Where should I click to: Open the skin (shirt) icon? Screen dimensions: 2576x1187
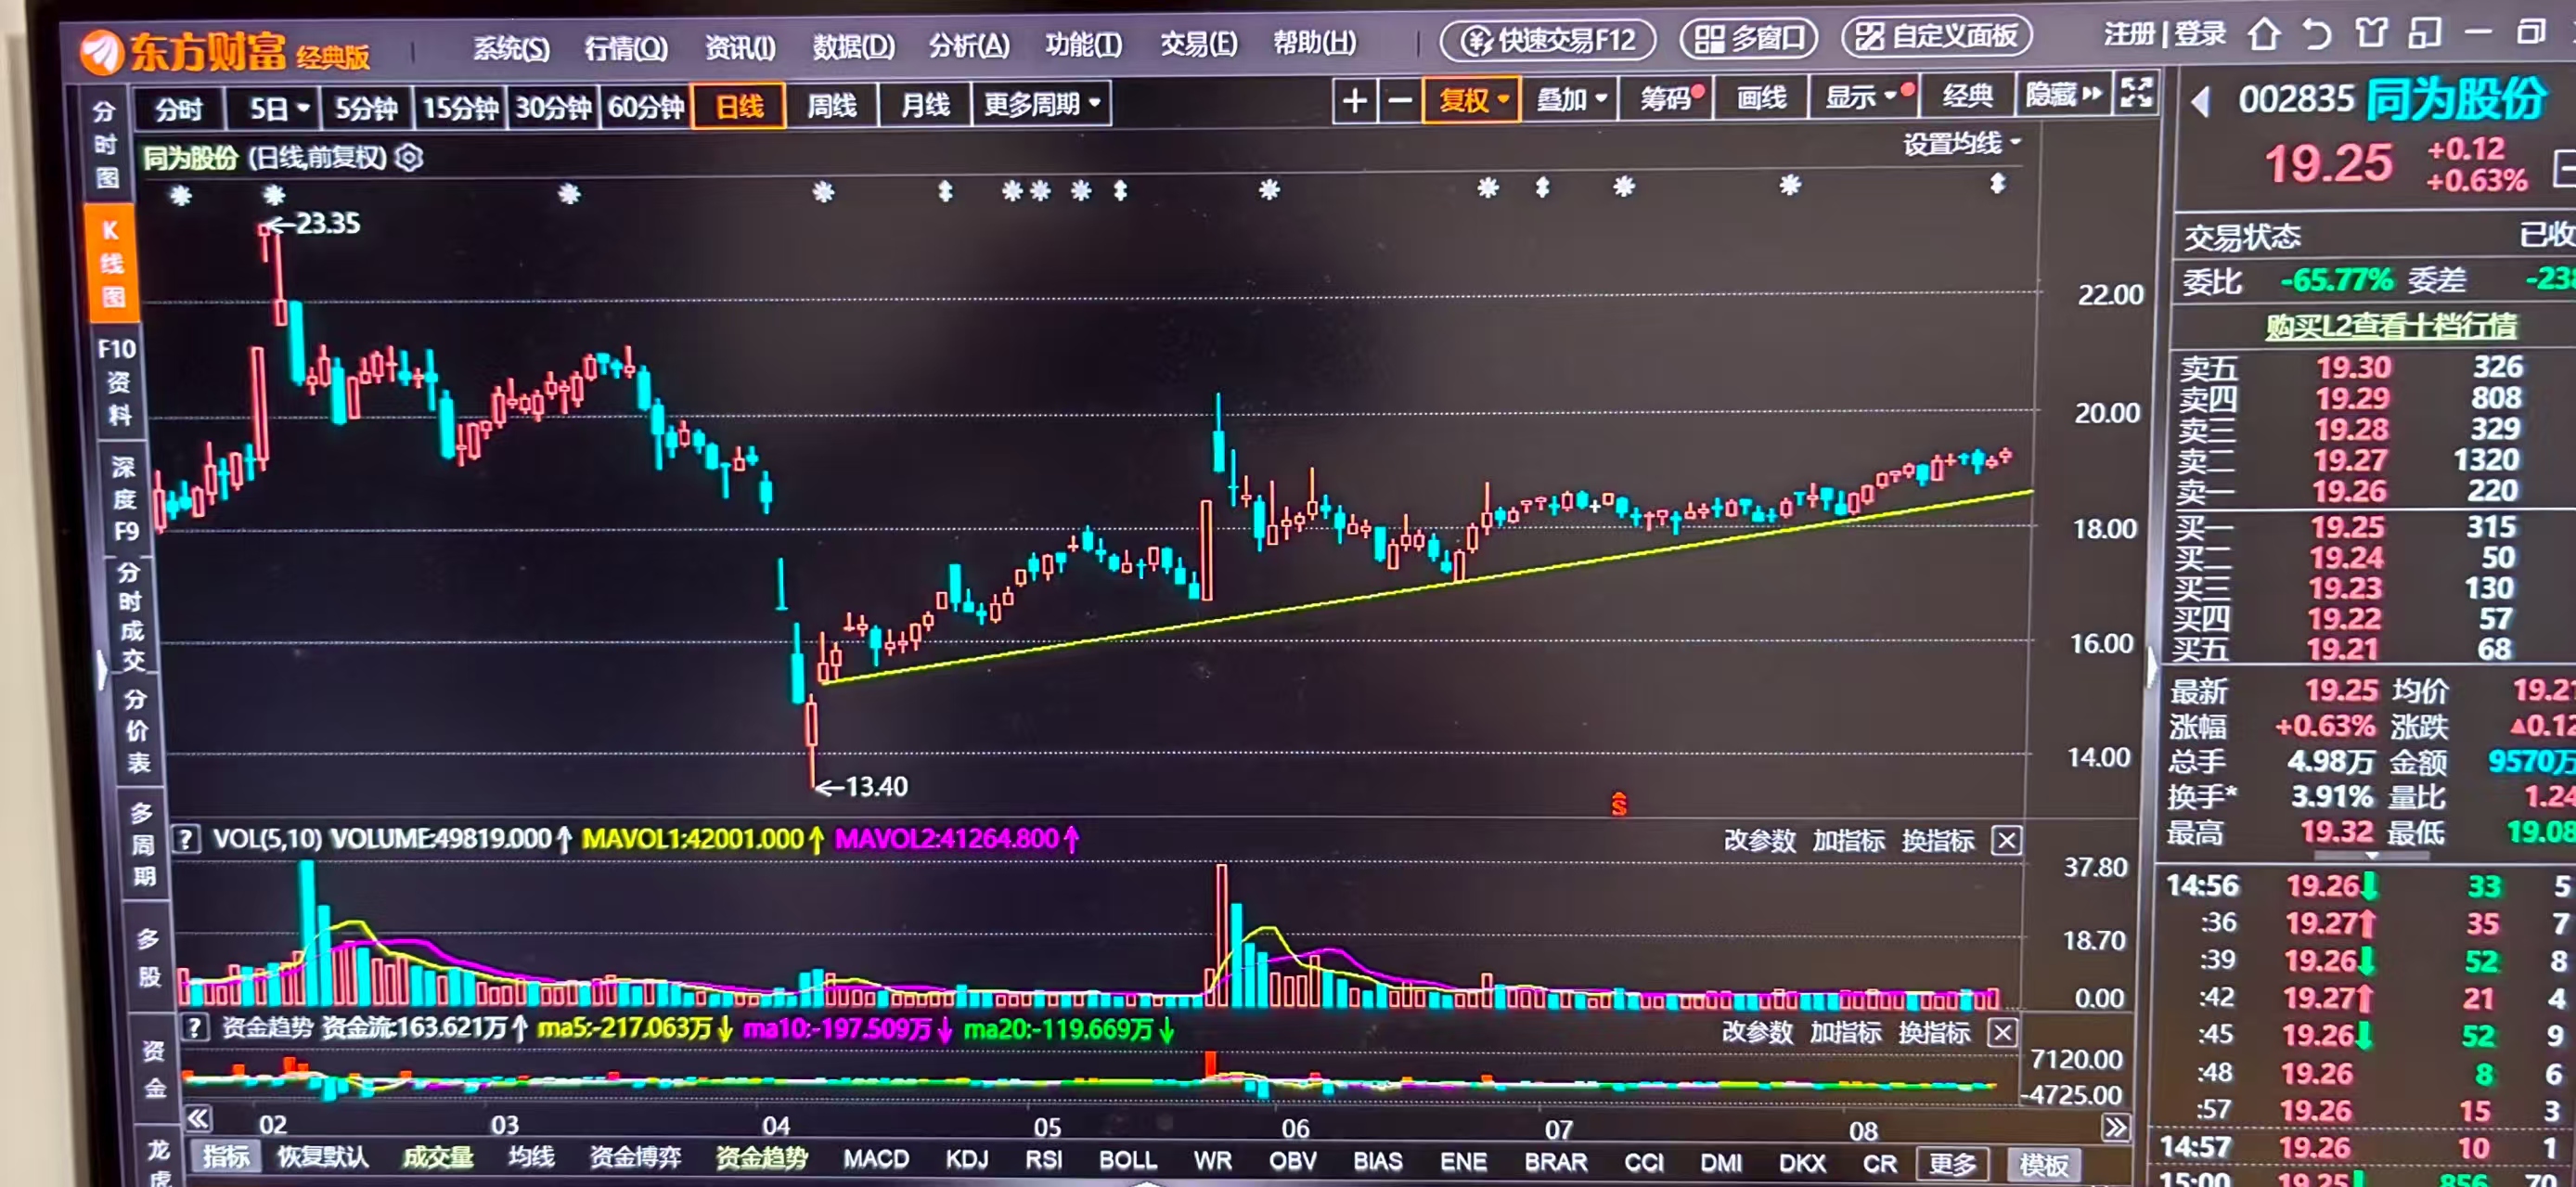click(2370, 34)
